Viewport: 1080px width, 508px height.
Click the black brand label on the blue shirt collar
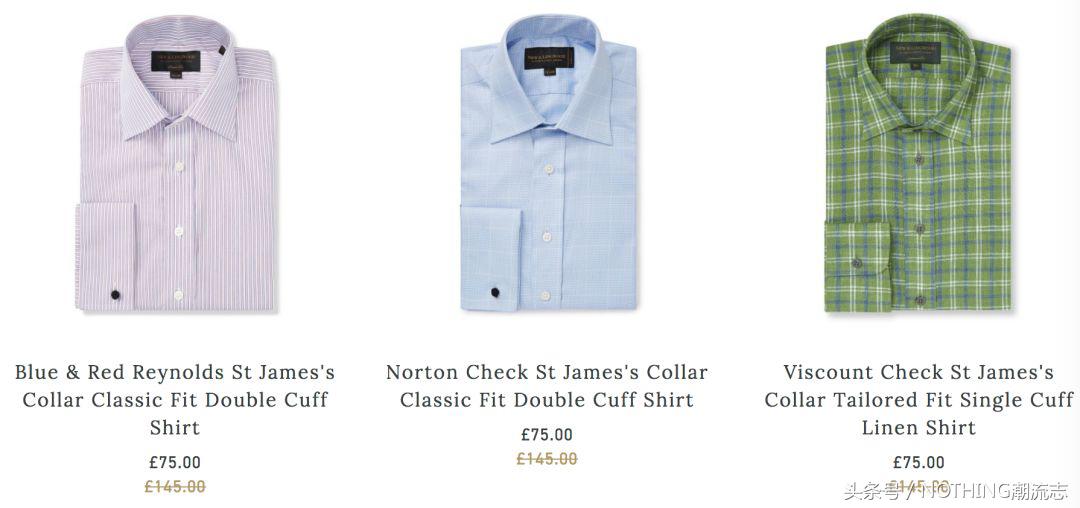click(x=549, y=59)
